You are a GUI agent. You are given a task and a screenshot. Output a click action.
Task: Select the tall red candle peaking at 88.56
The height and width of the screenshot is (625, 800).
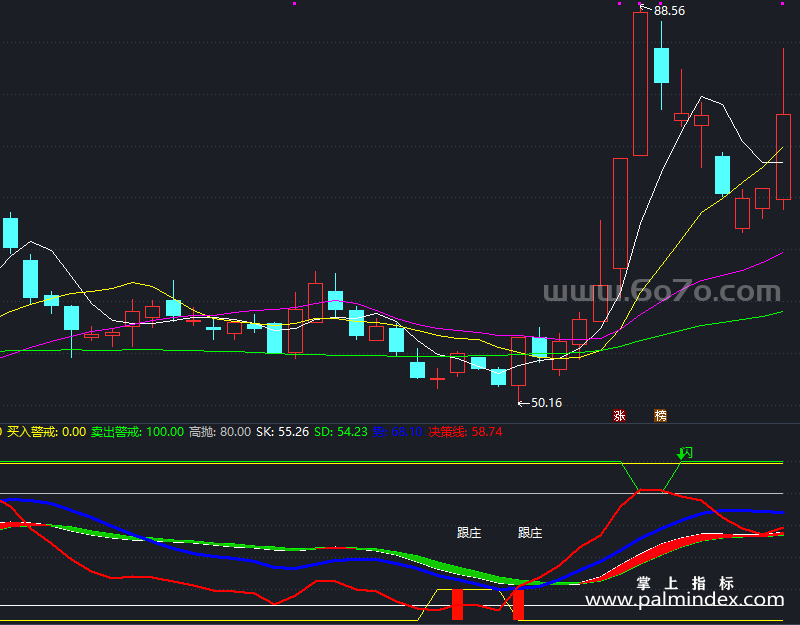[640, 82]
